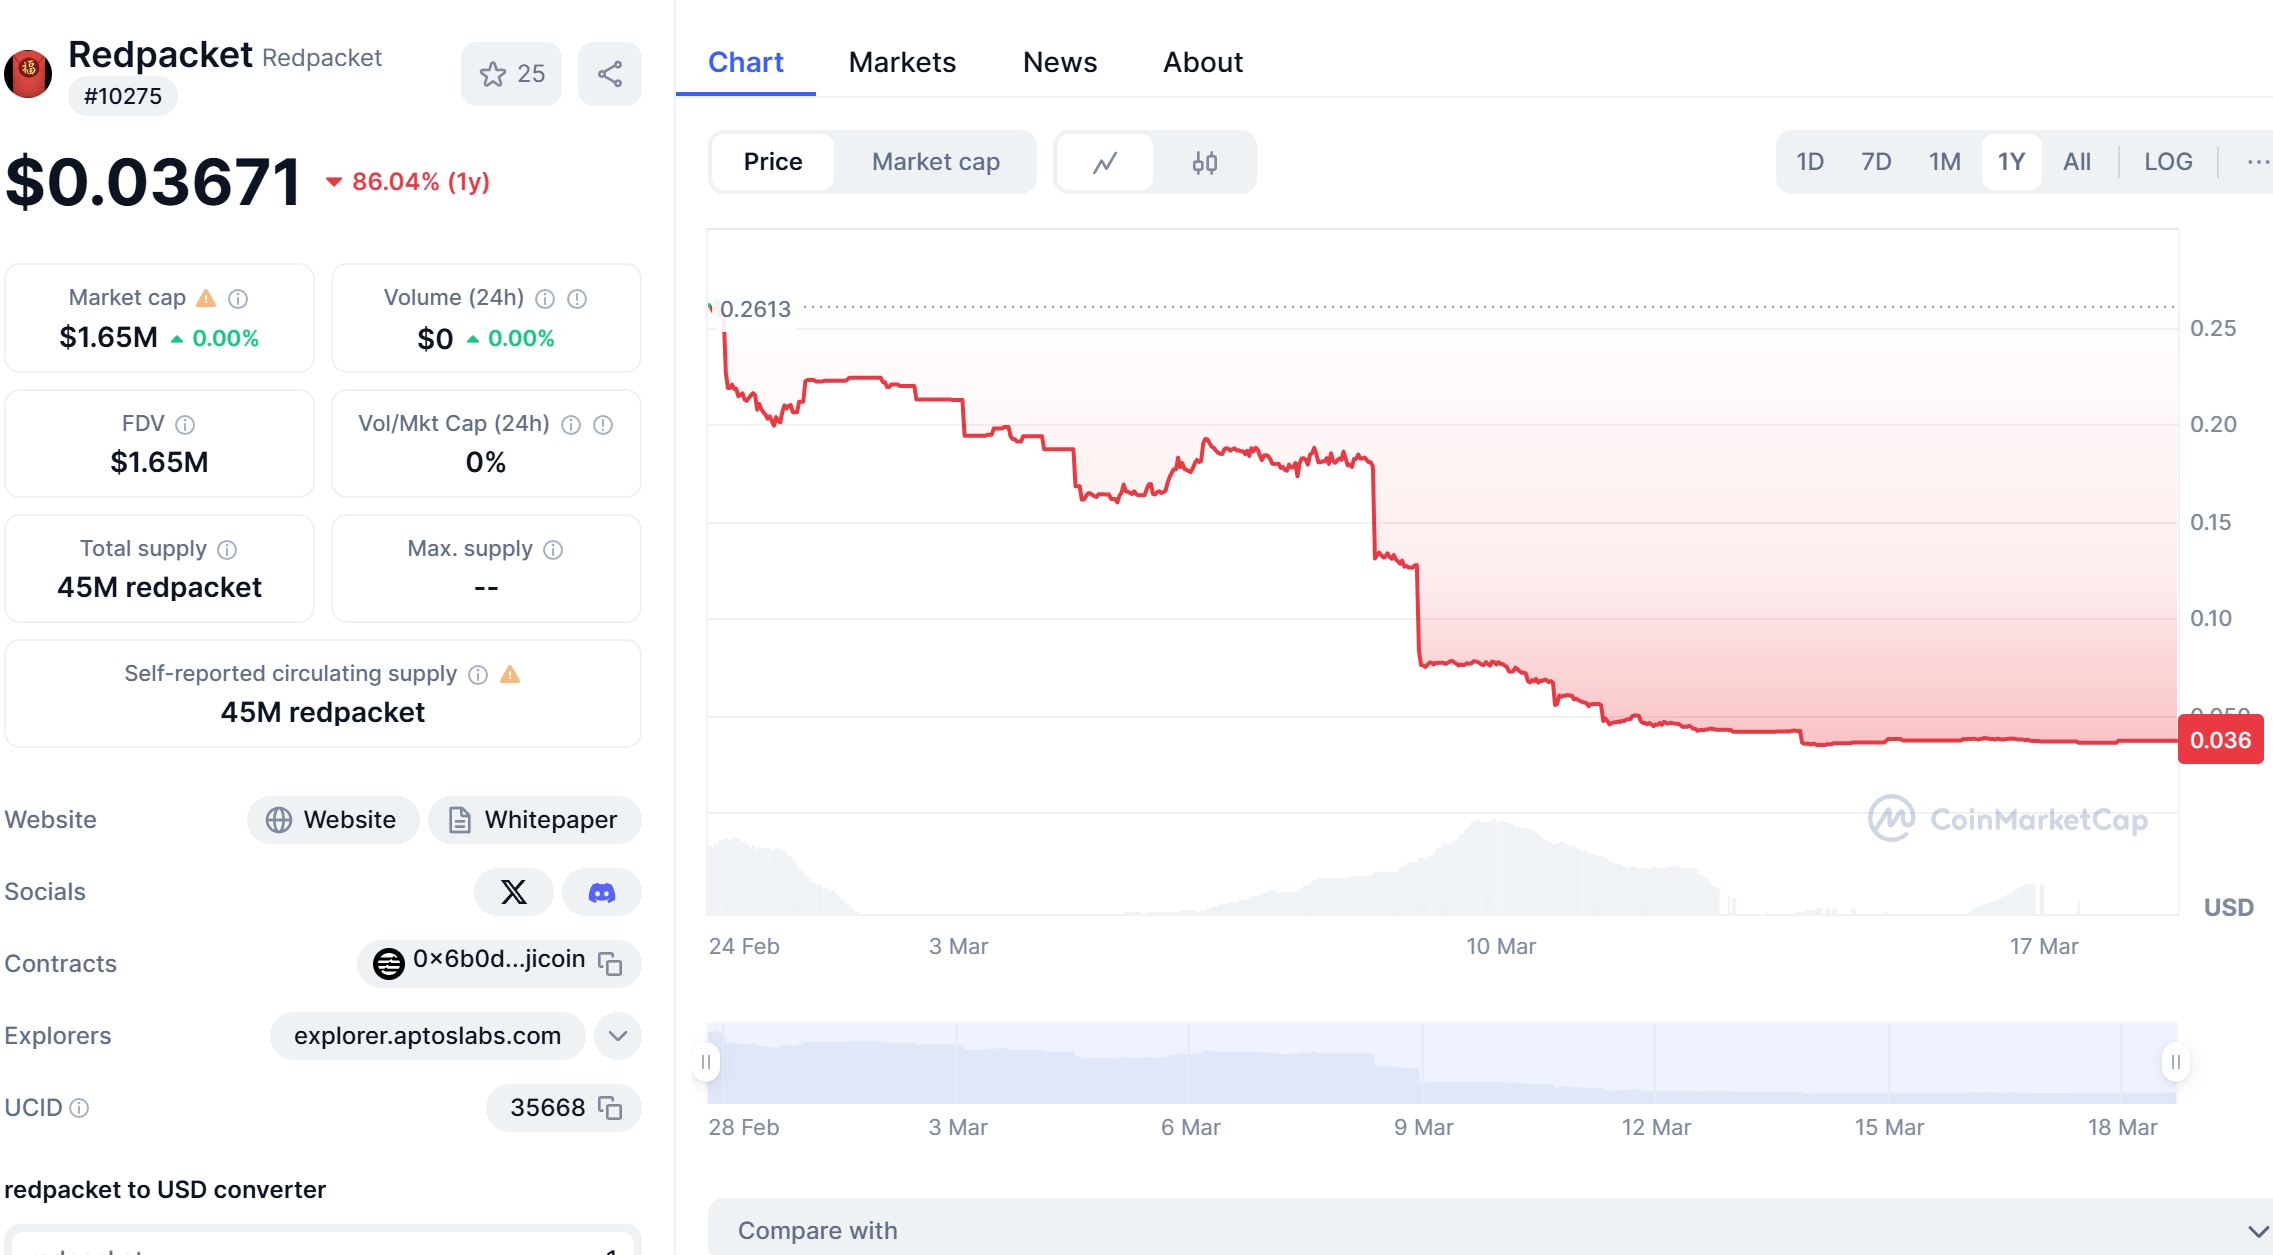Click second Vol/Mkt Cap info icon
The height and width of the screenshot is (1255, 2273).
tap(603, 424)
